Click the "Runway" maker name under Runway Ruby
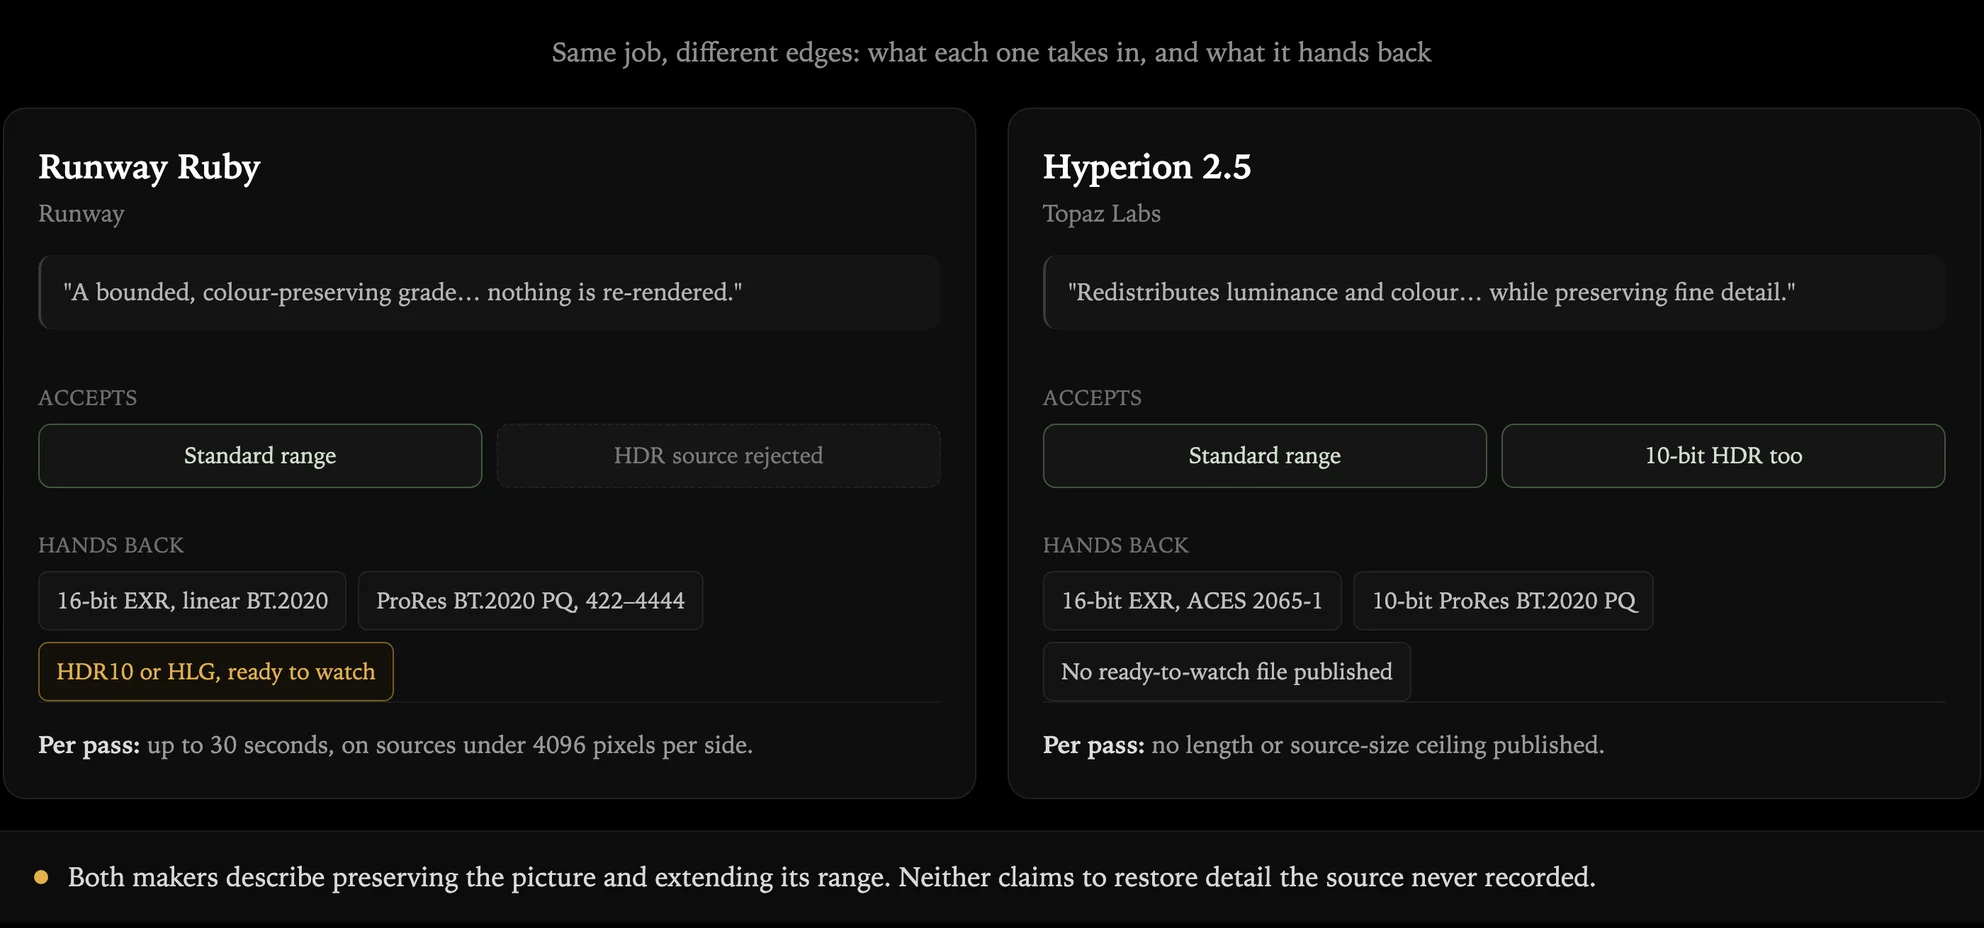Viewport: 1984px width, 928px height. click(81, 214)
